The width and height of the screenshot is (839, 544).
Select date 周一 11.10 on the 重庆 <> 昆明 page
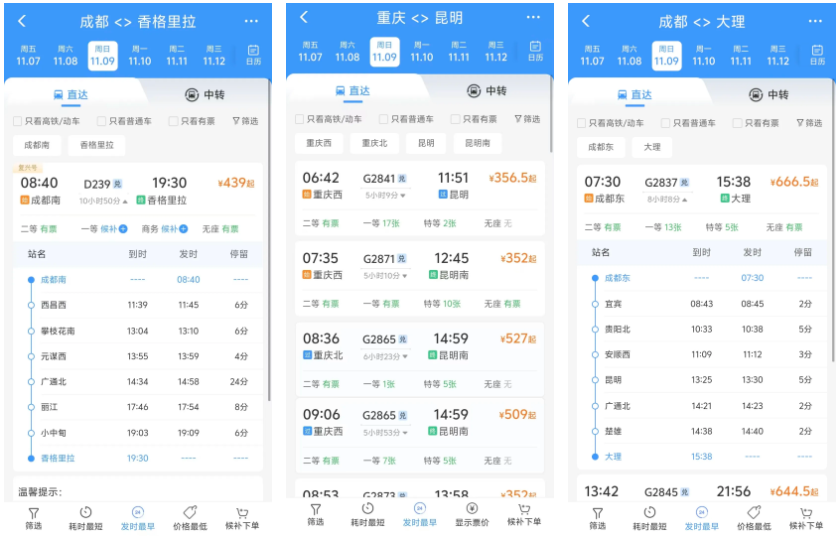[x=421, y=51]
